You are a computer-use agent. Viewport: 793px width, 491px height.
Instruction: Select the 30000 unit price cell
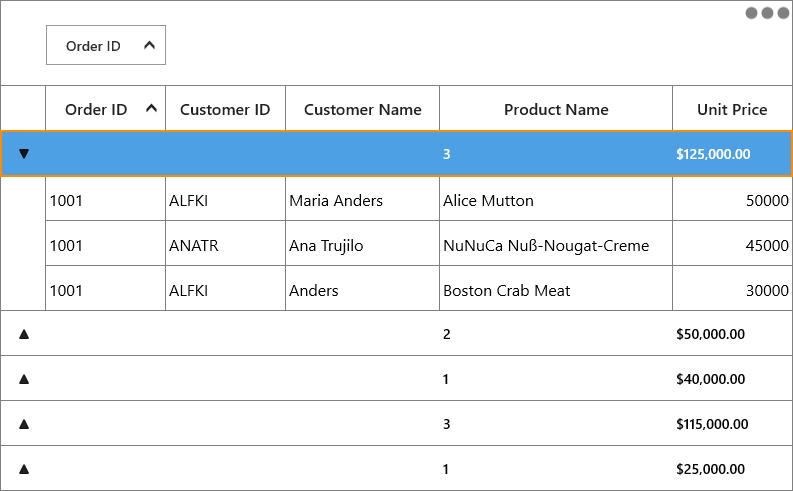[732, 288]
